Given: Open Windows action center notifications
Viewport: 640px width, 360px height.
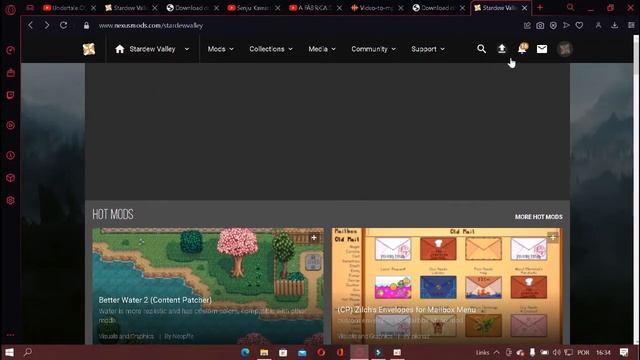Looking at the screenshot, I should click(x=624, y=352).
